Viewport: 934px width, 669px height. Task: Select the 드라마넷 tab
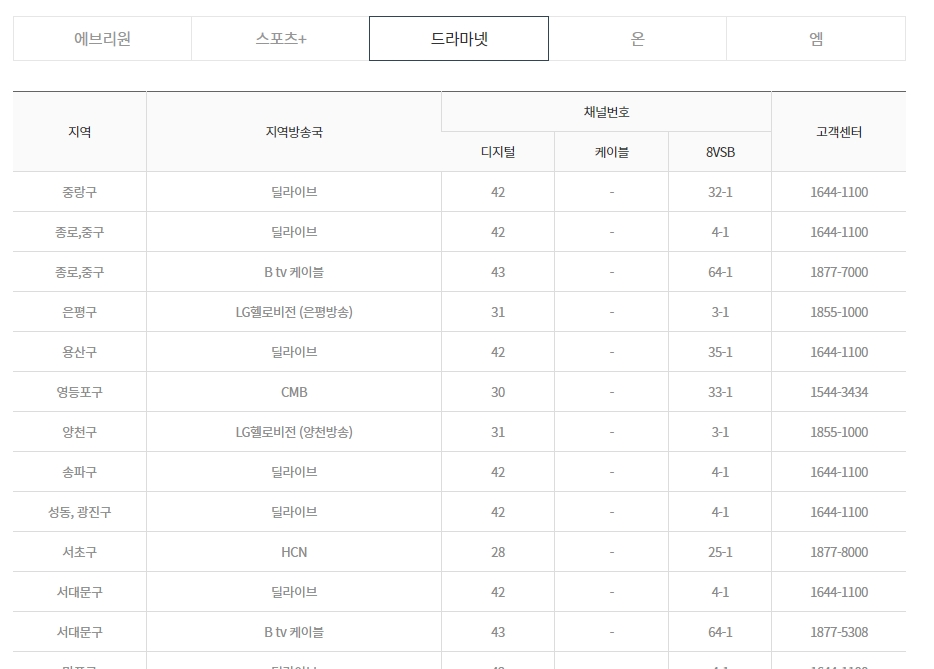[x=458, y=38]
